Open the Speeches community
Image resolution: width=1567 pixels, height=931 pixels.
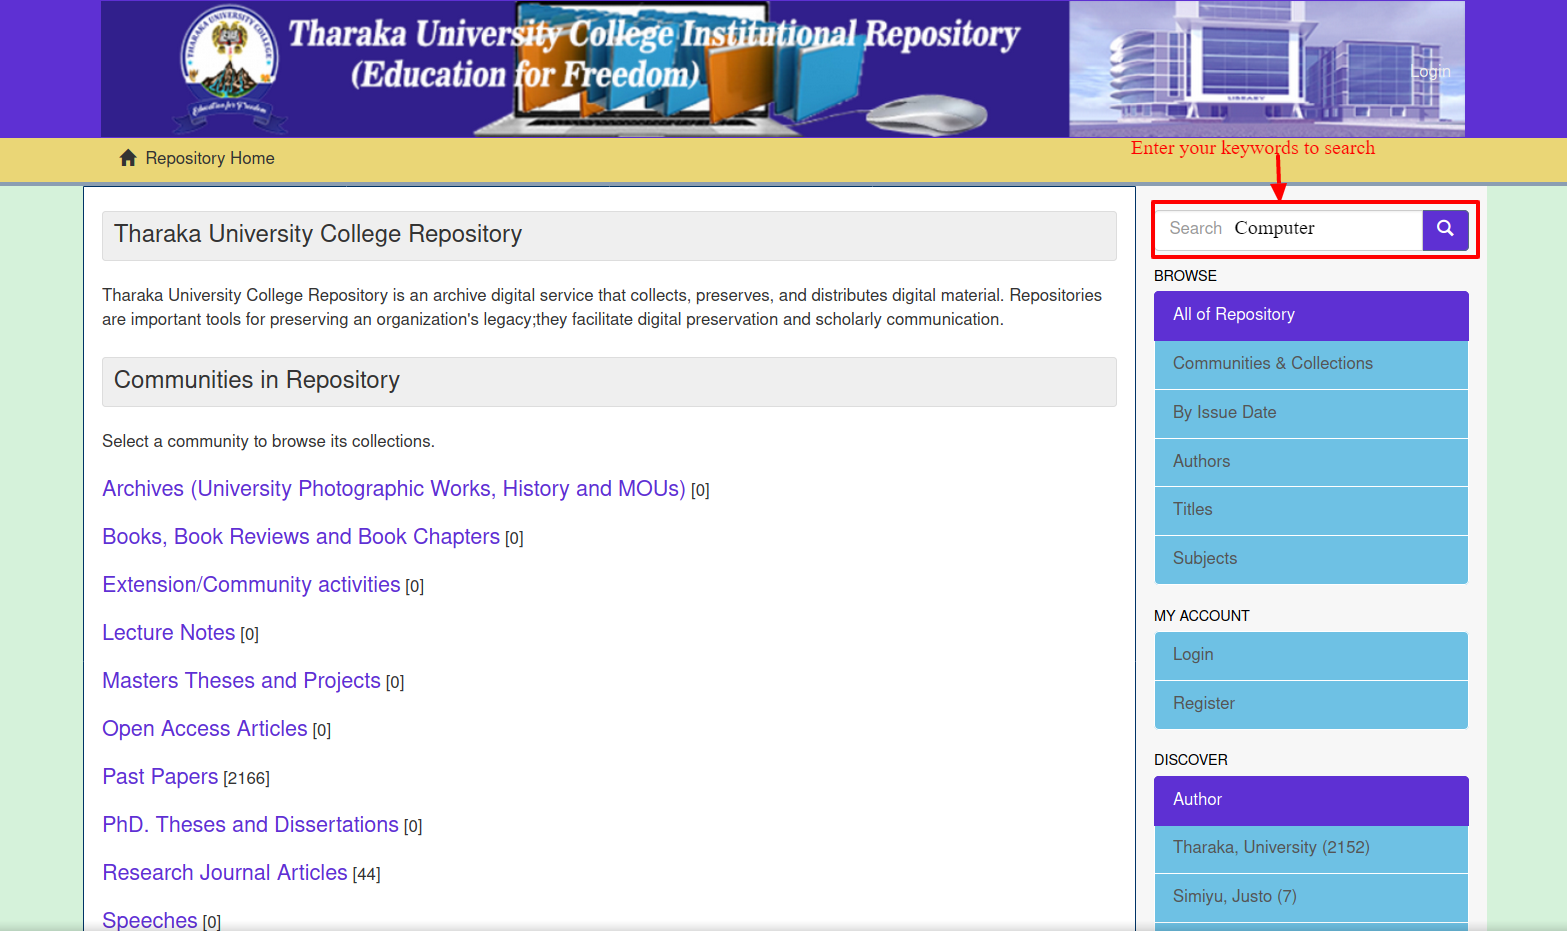(150, 920)
